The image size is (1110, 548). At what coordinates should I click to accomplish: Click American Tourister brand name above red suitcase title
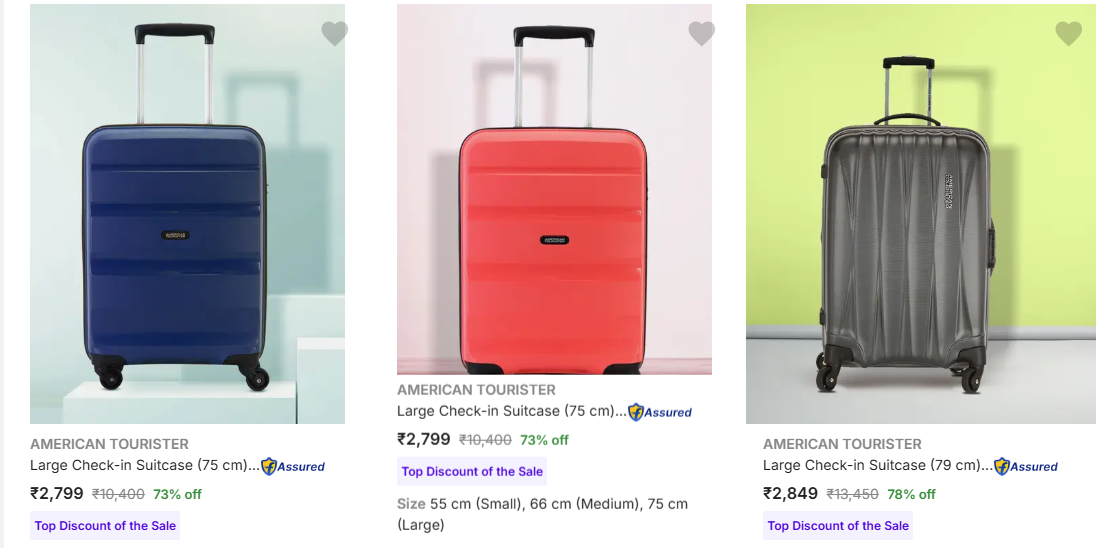[476, 390]
